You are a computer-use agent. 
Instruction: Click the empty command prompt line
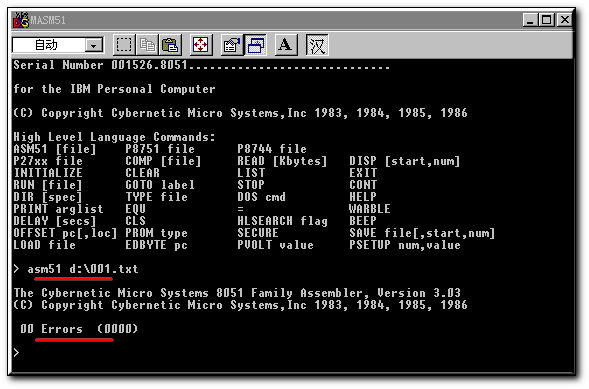click(292, 353)
